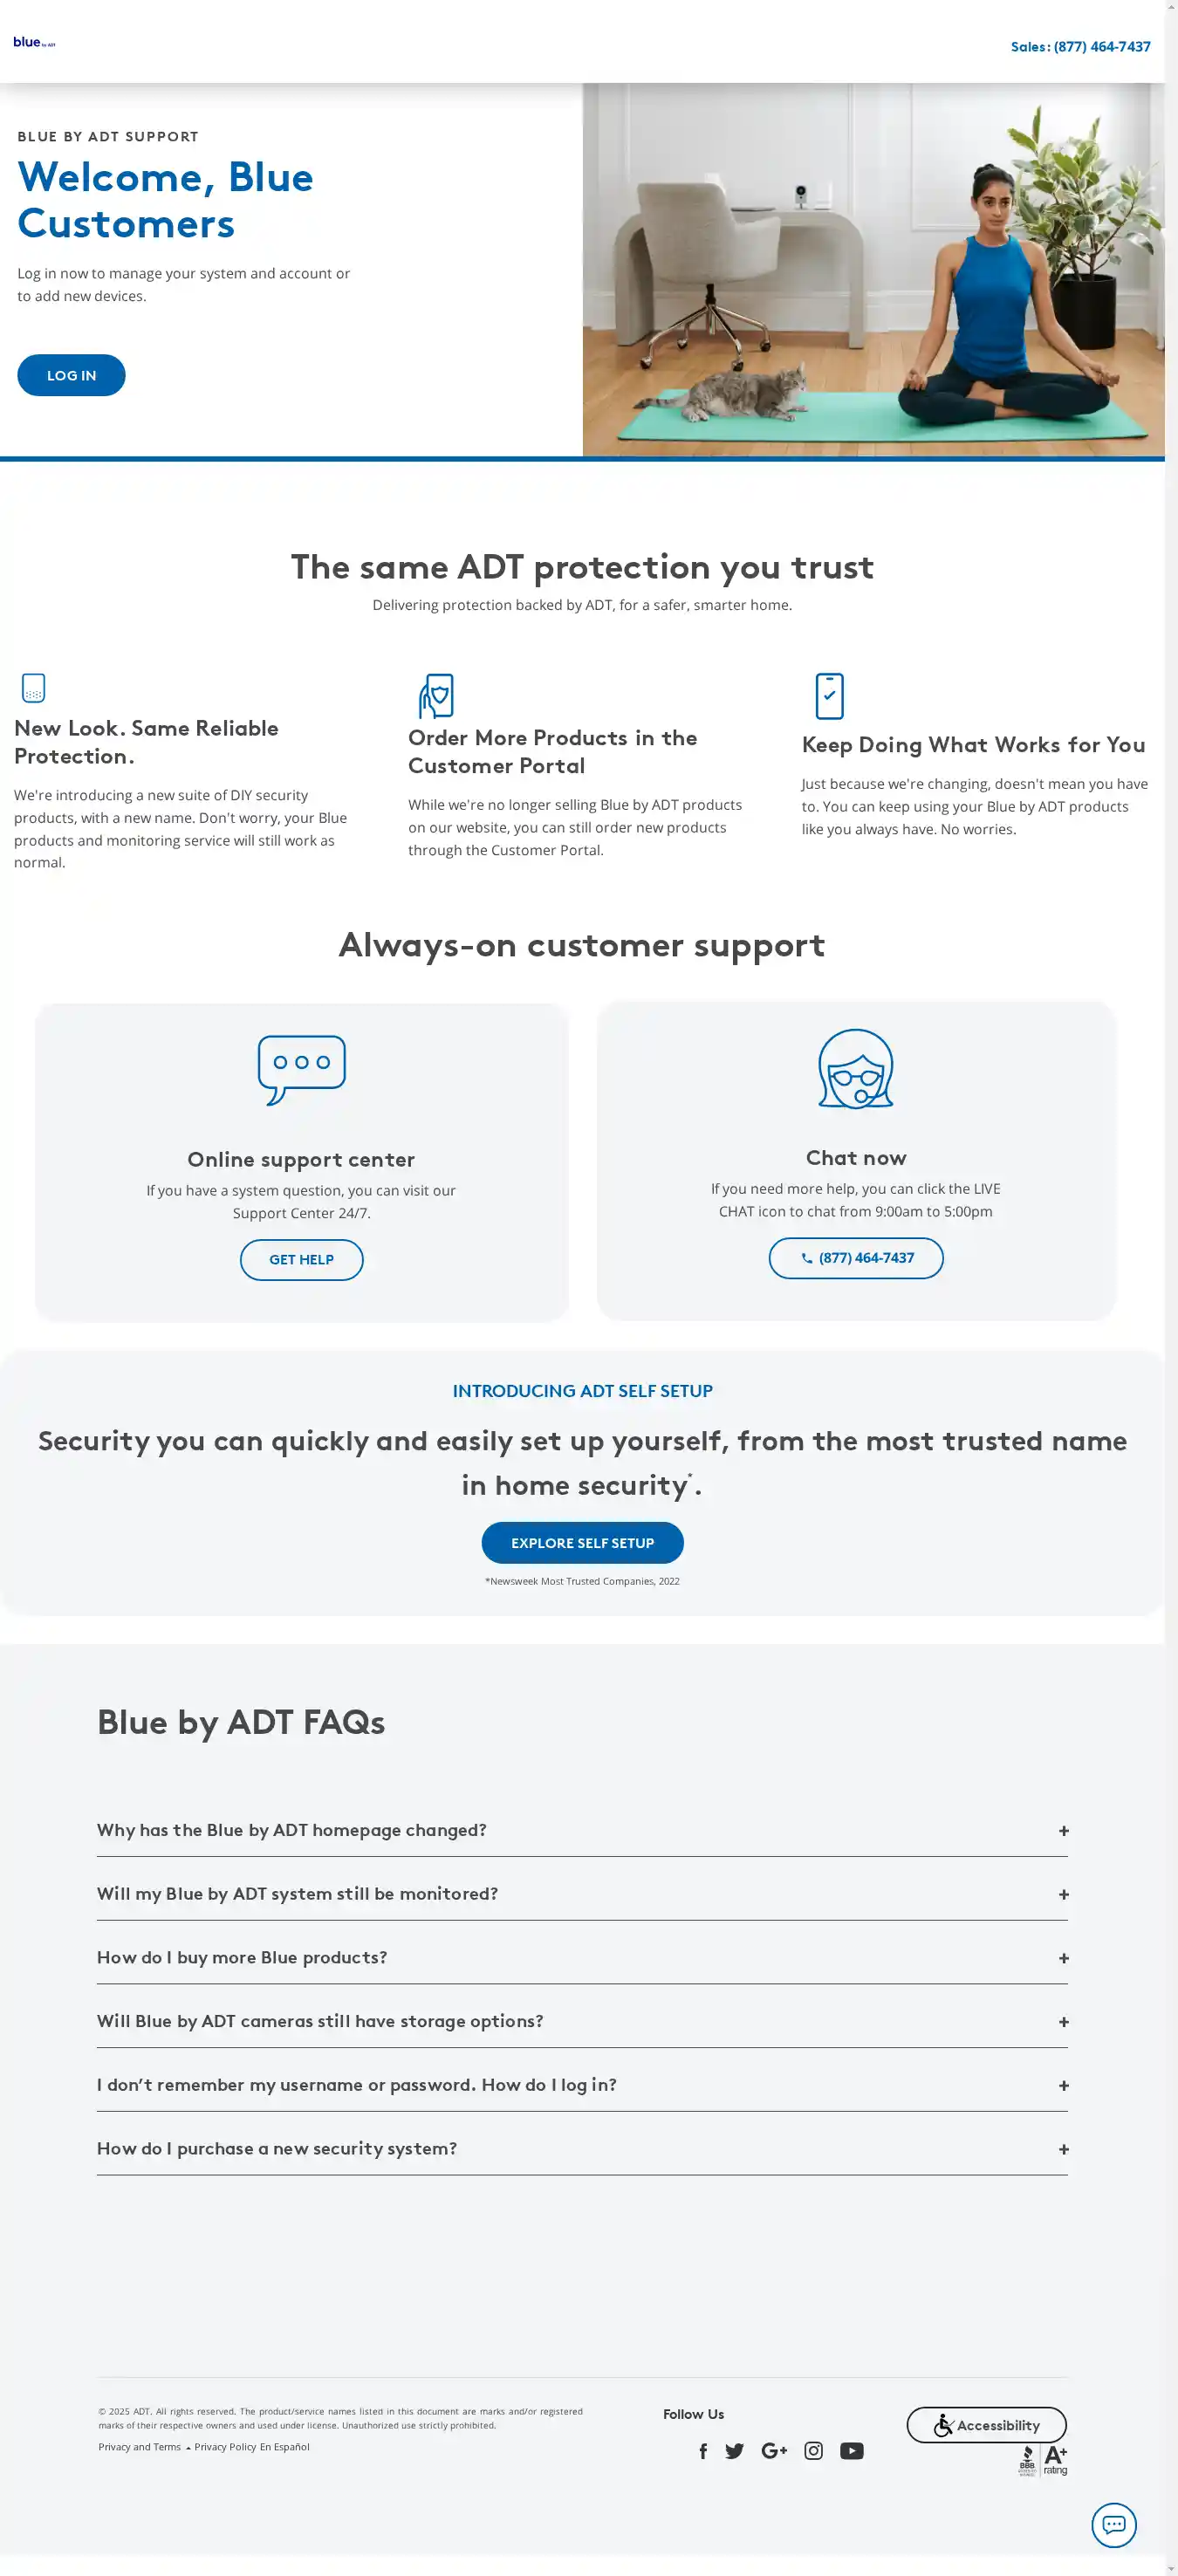Image resolution: width=1178 pixels, height=2576 pixels.
Task: Click the GET HELP button
Action: tap(301, 1259)
